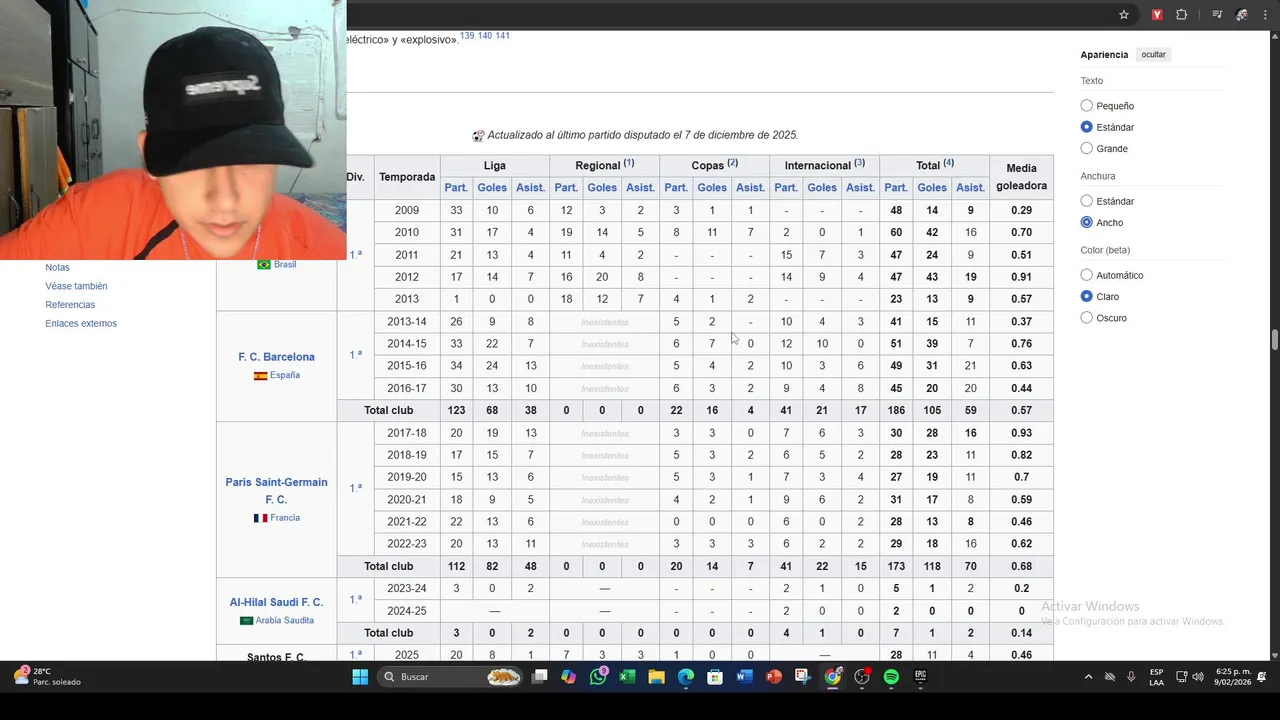Viewport: 1280px width, 720px height.
Task: Open the Windows Start menu
Action: point(360,677)
